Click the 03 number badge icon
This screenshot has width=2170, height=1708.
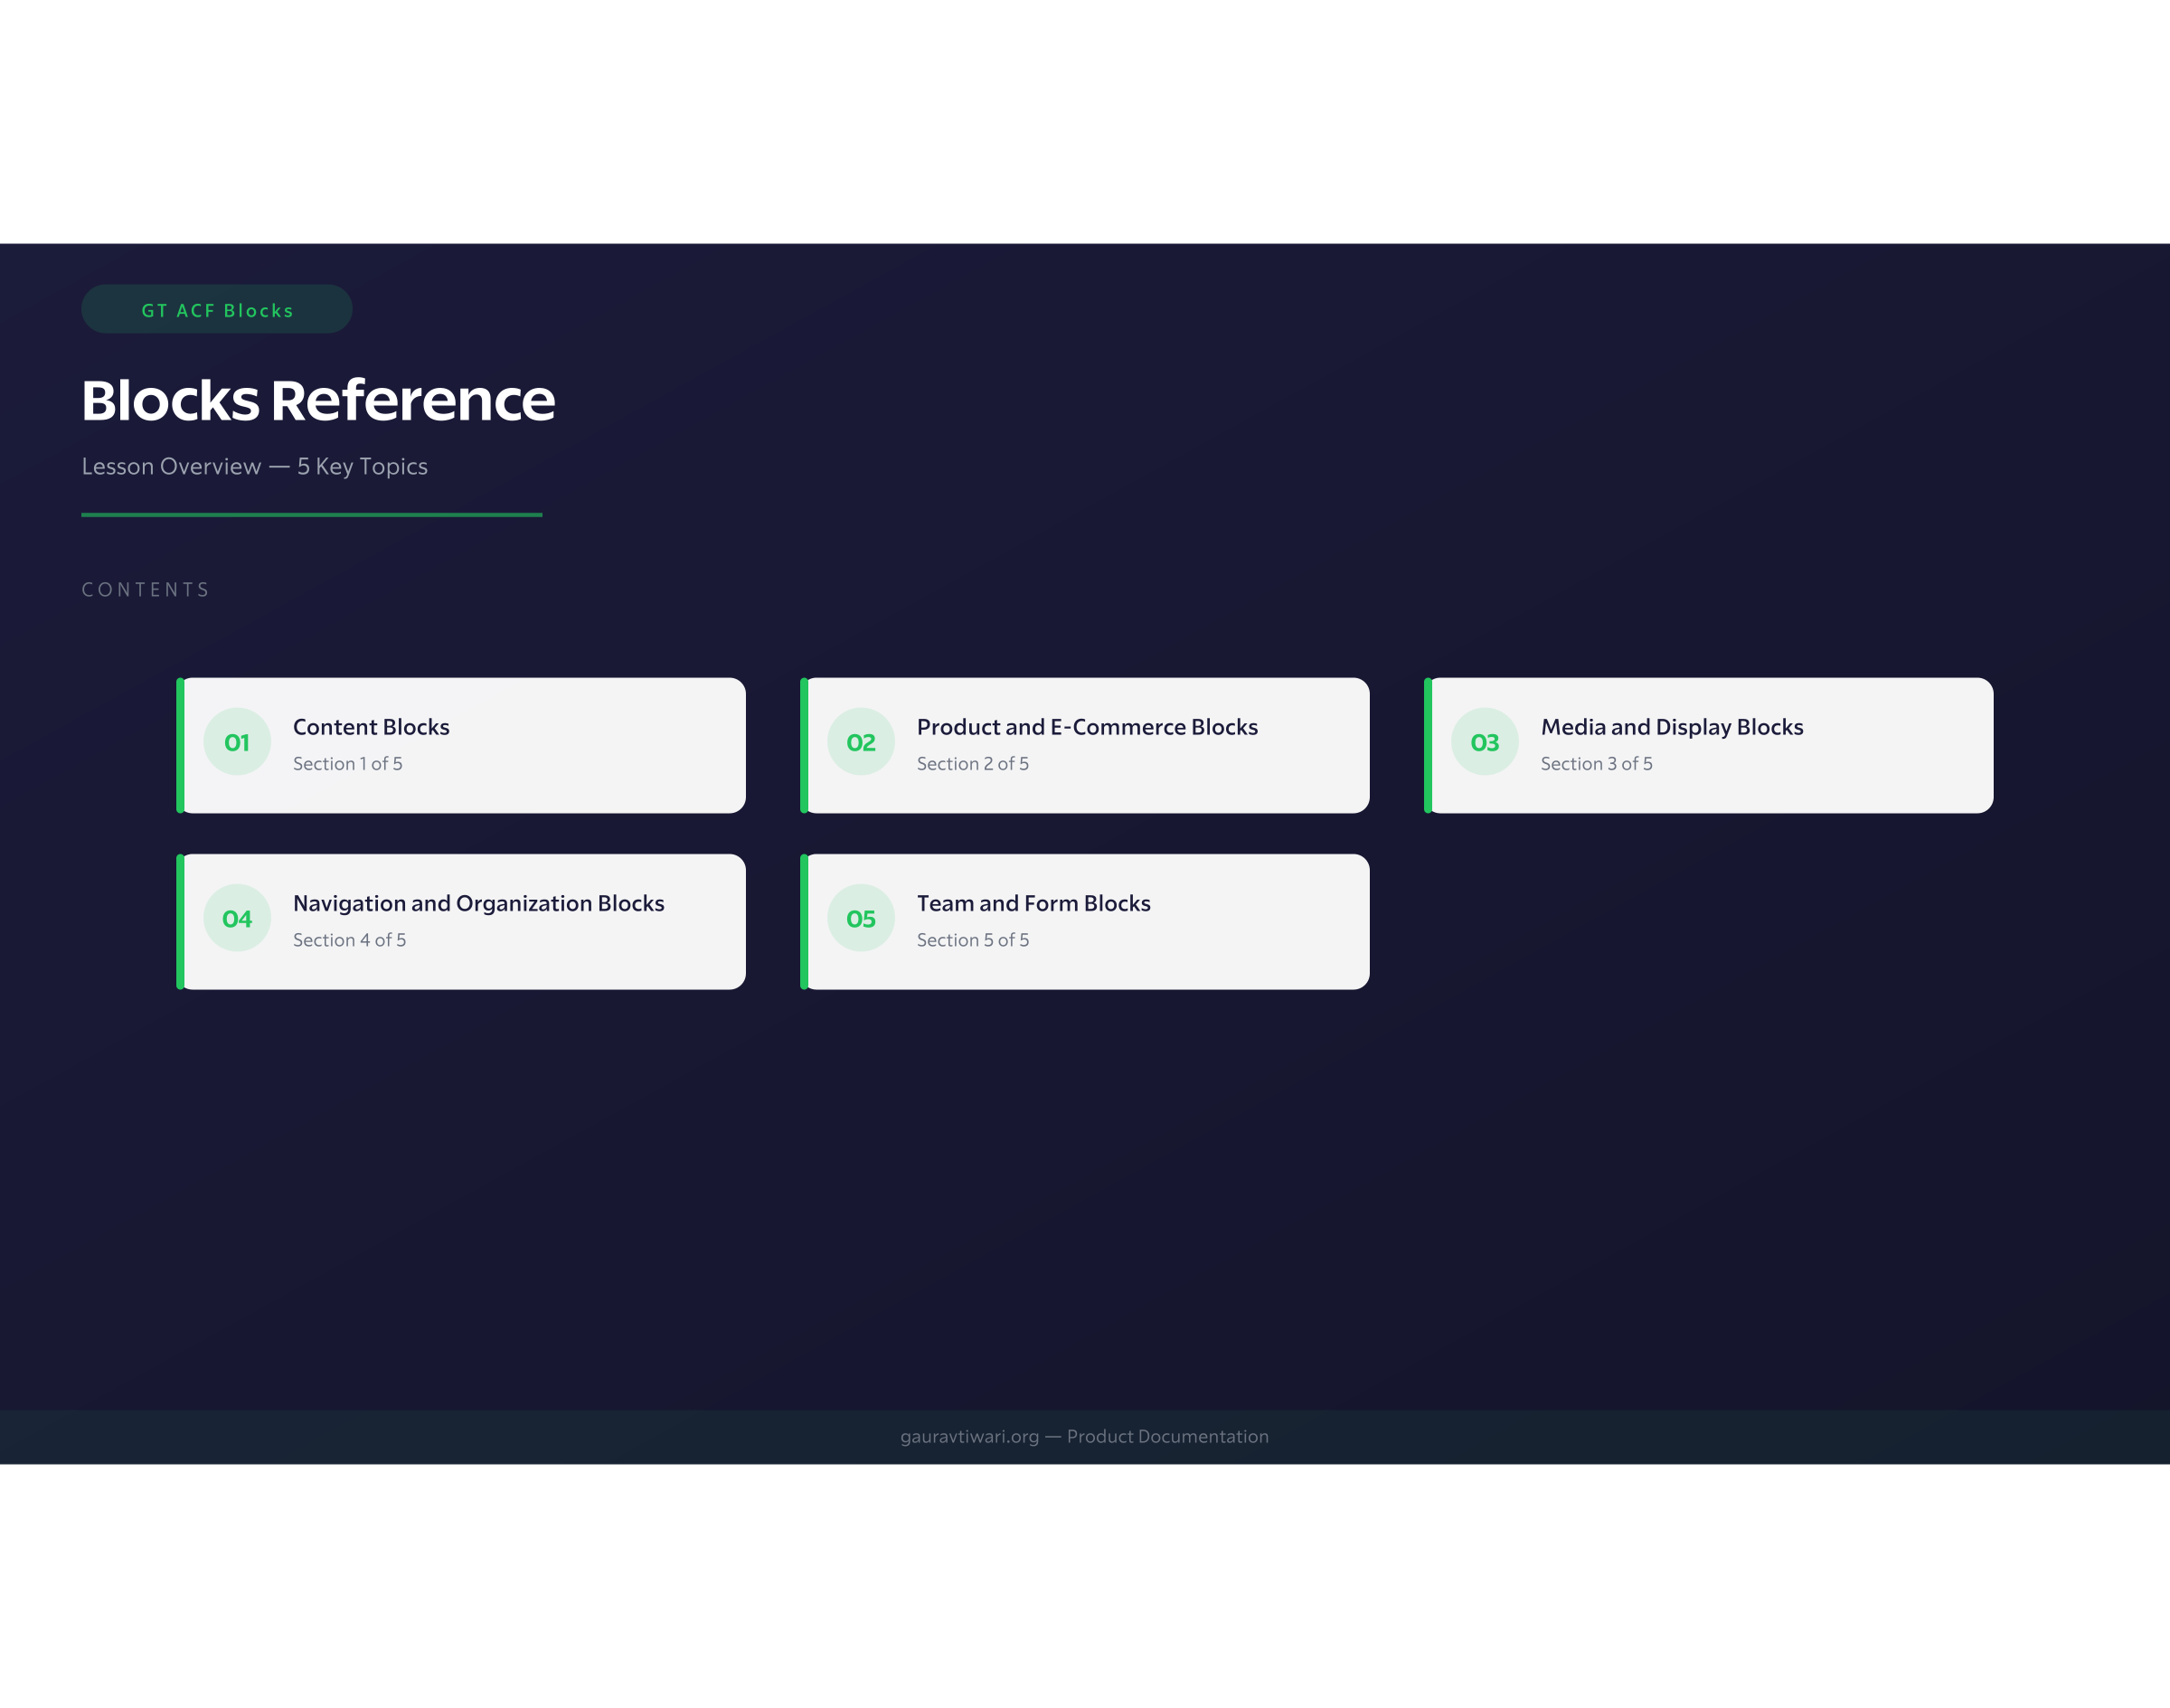[x=1484, y=741]
